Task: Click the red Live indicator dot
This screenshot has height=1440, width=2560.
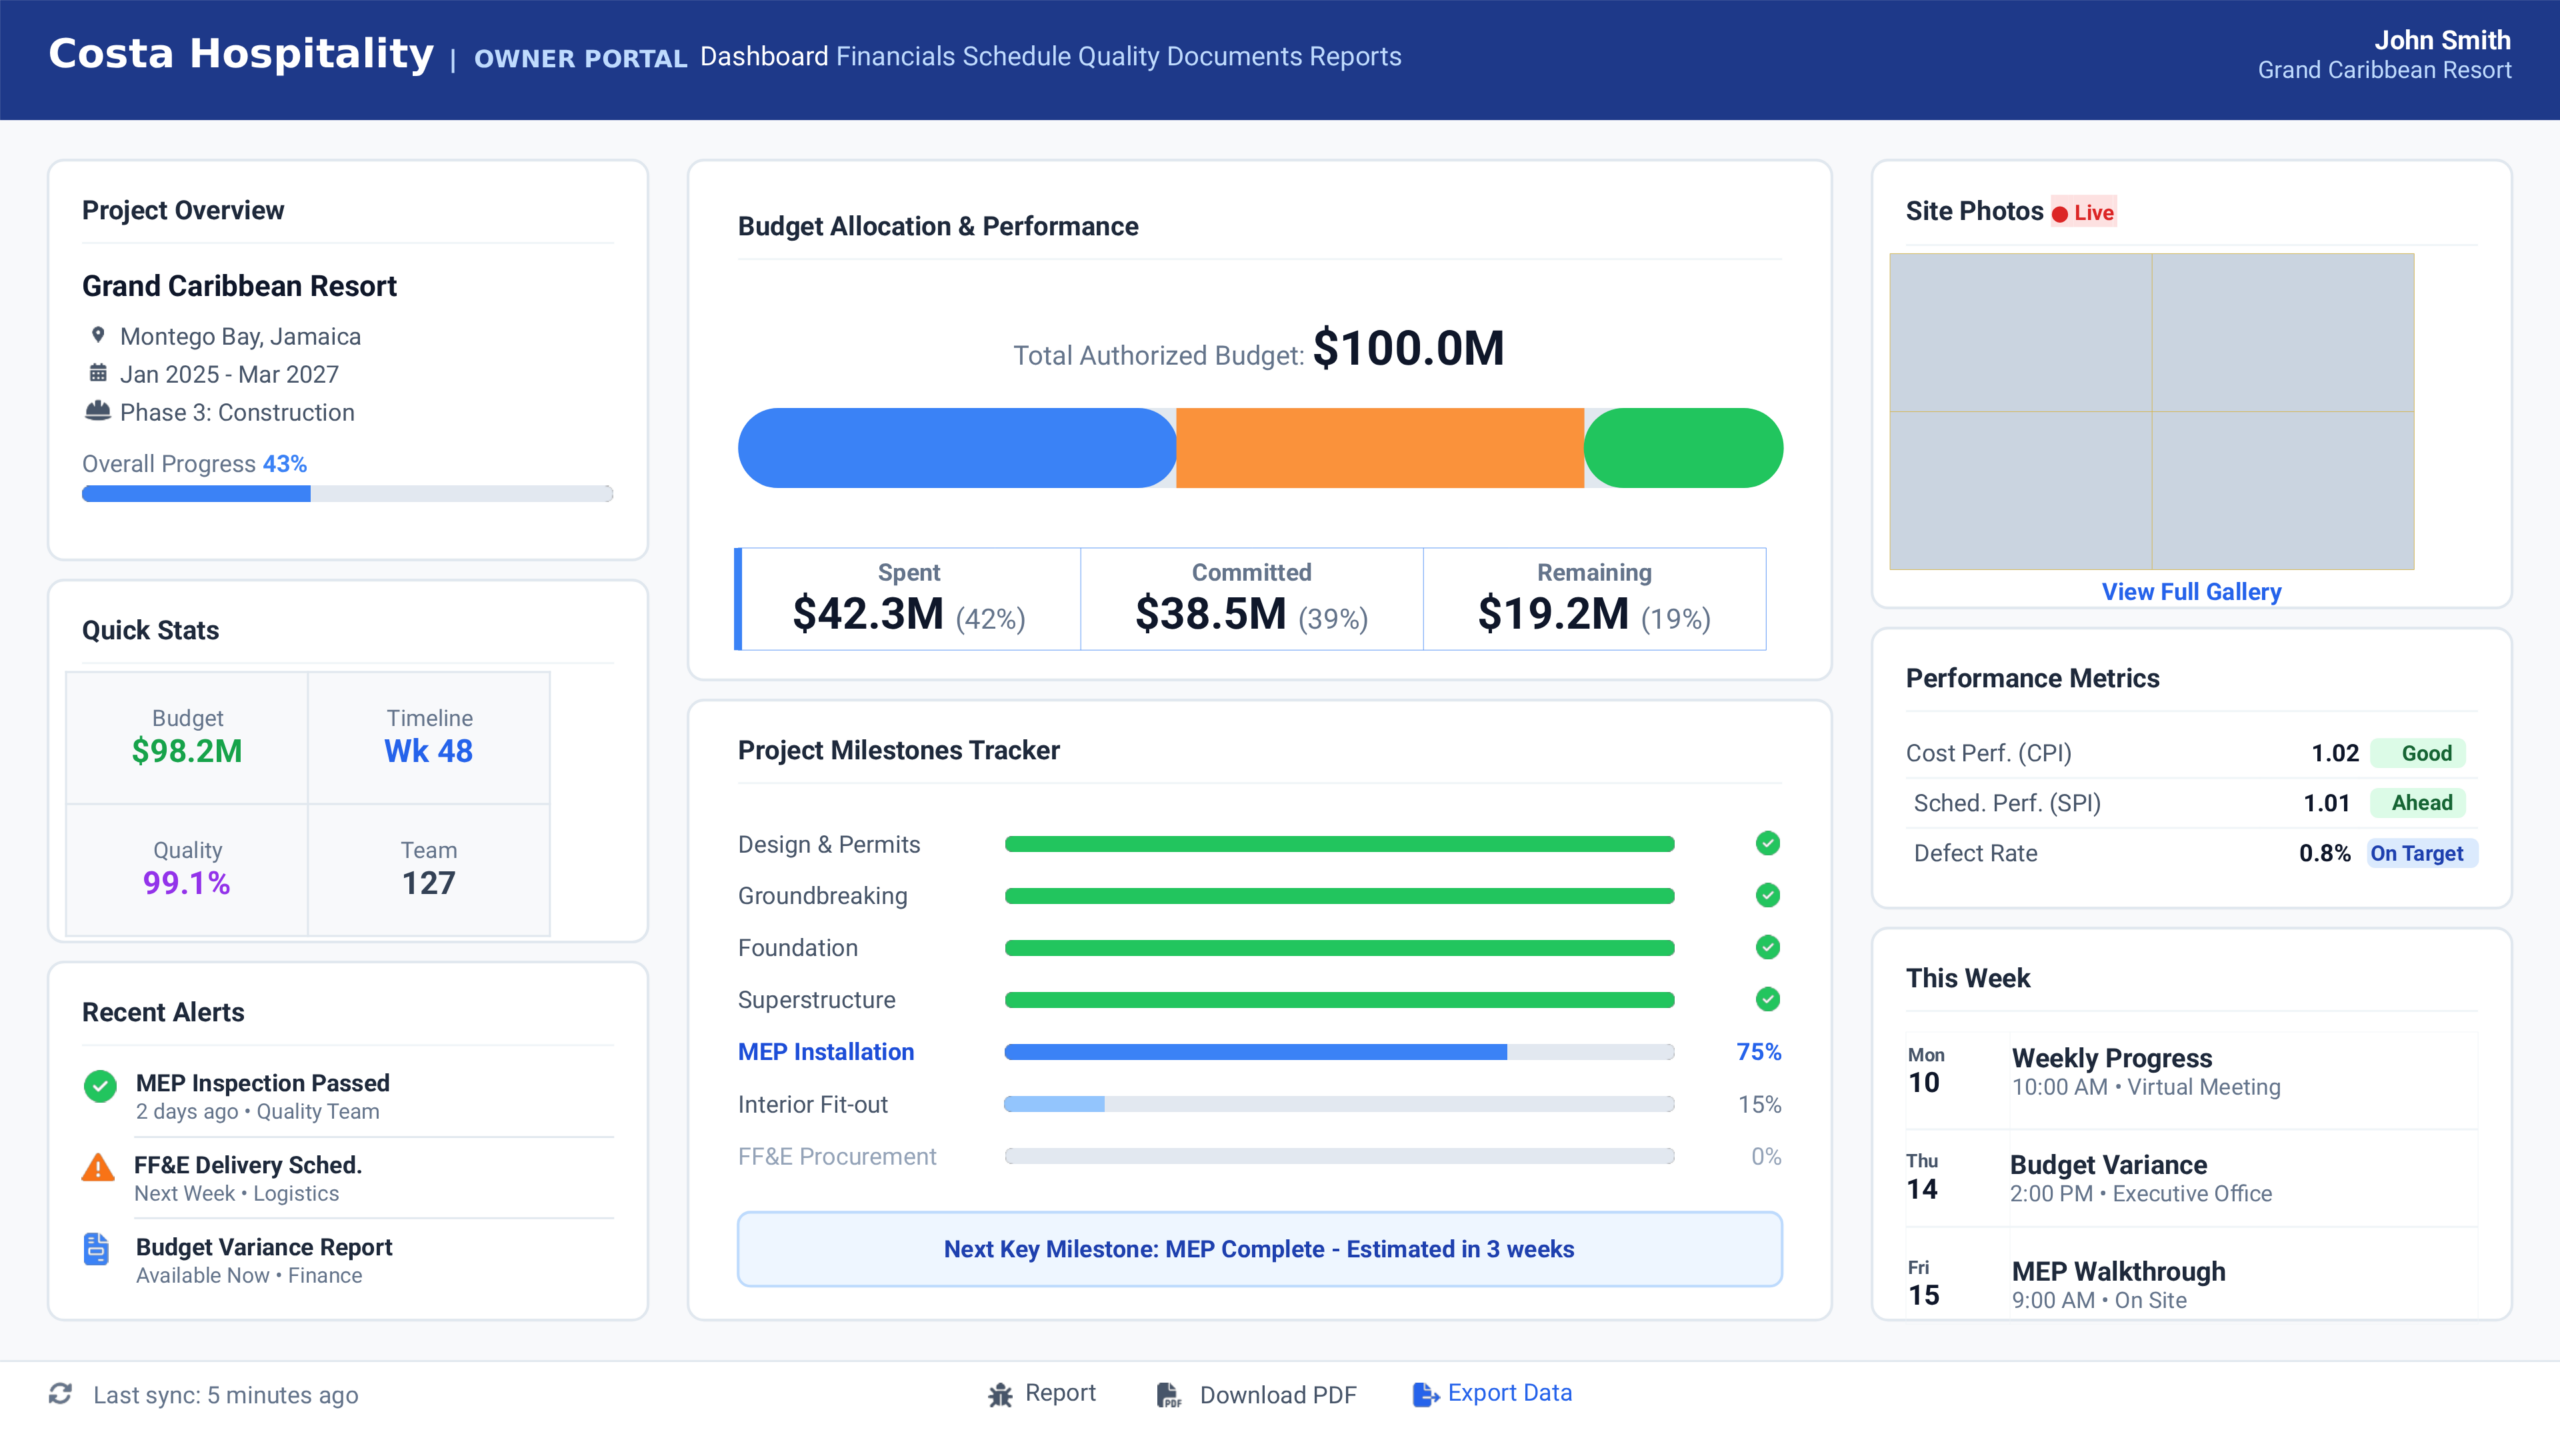Action: pos(2060,214)
